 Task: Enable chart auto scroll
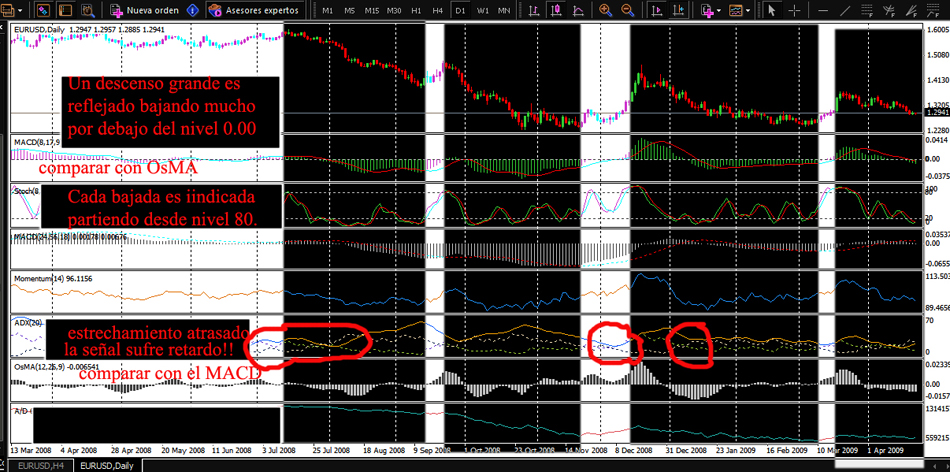click(x=656, y=10)
